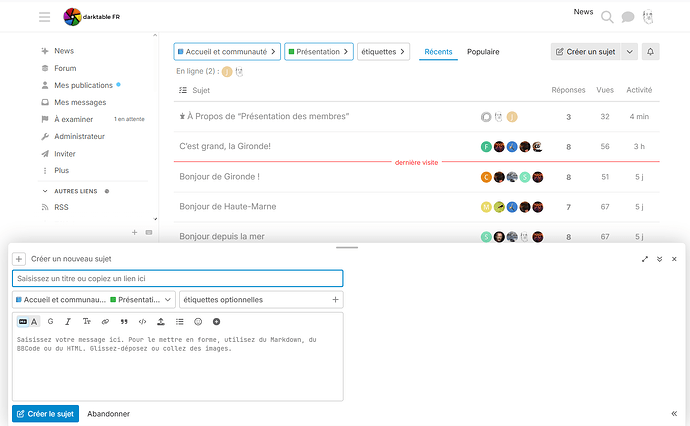
Task: Open composer category selector dropdown
Action: point(94,300)
